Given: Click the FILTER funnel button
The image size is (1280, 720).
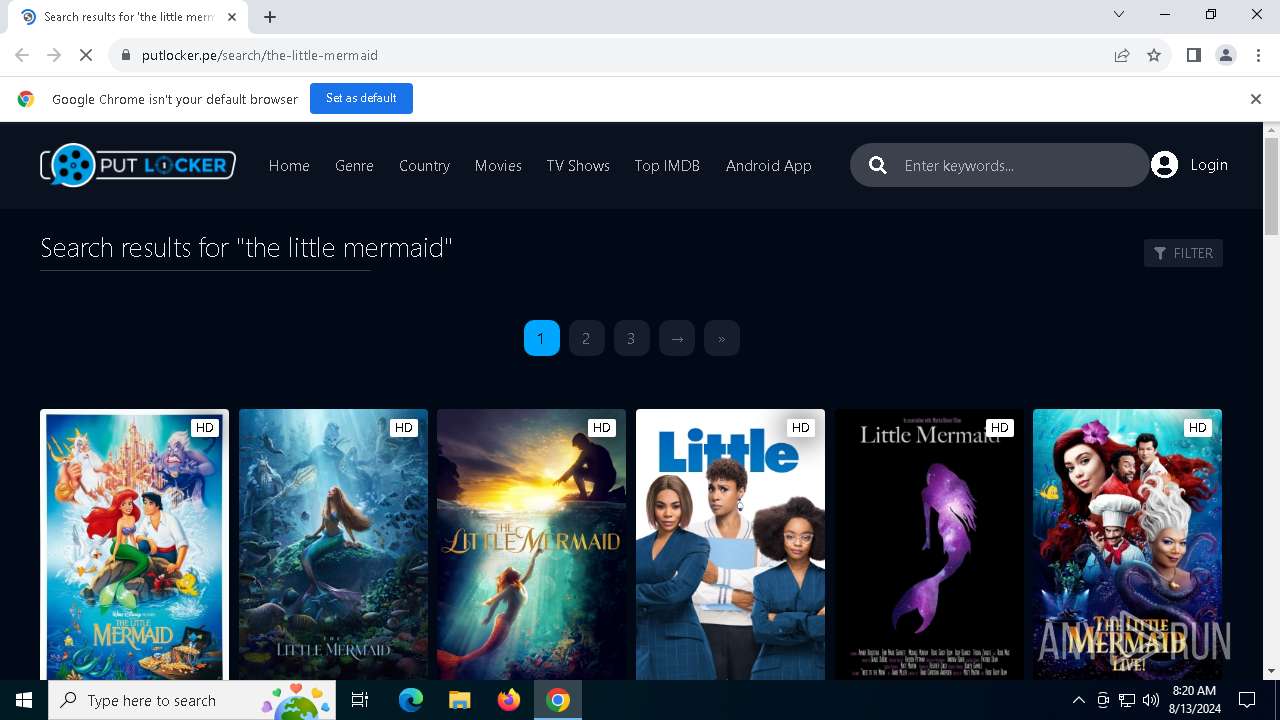Looking at the screenshot, I should pyautogui.click(x=1183, y=253).
